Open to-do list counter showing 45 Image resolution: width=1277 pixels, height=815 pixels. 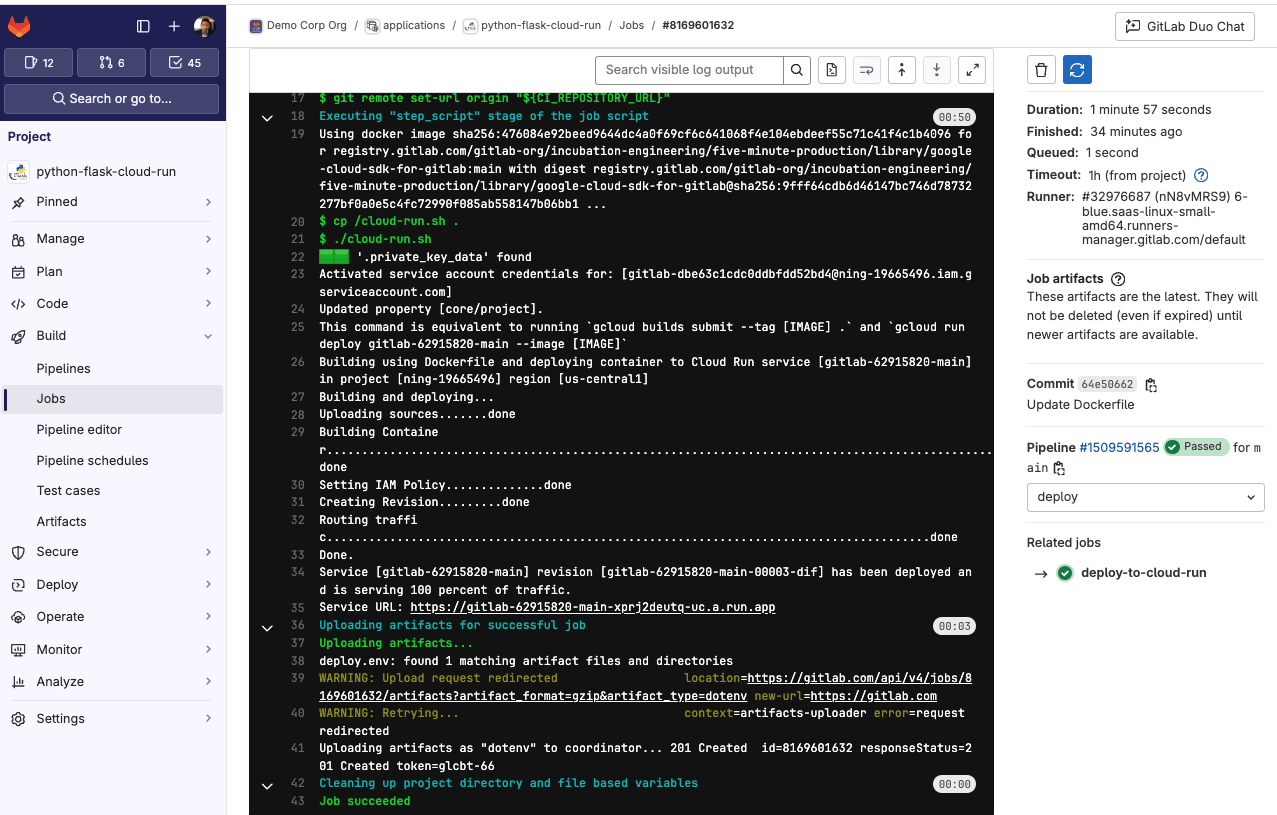point(184,62)
